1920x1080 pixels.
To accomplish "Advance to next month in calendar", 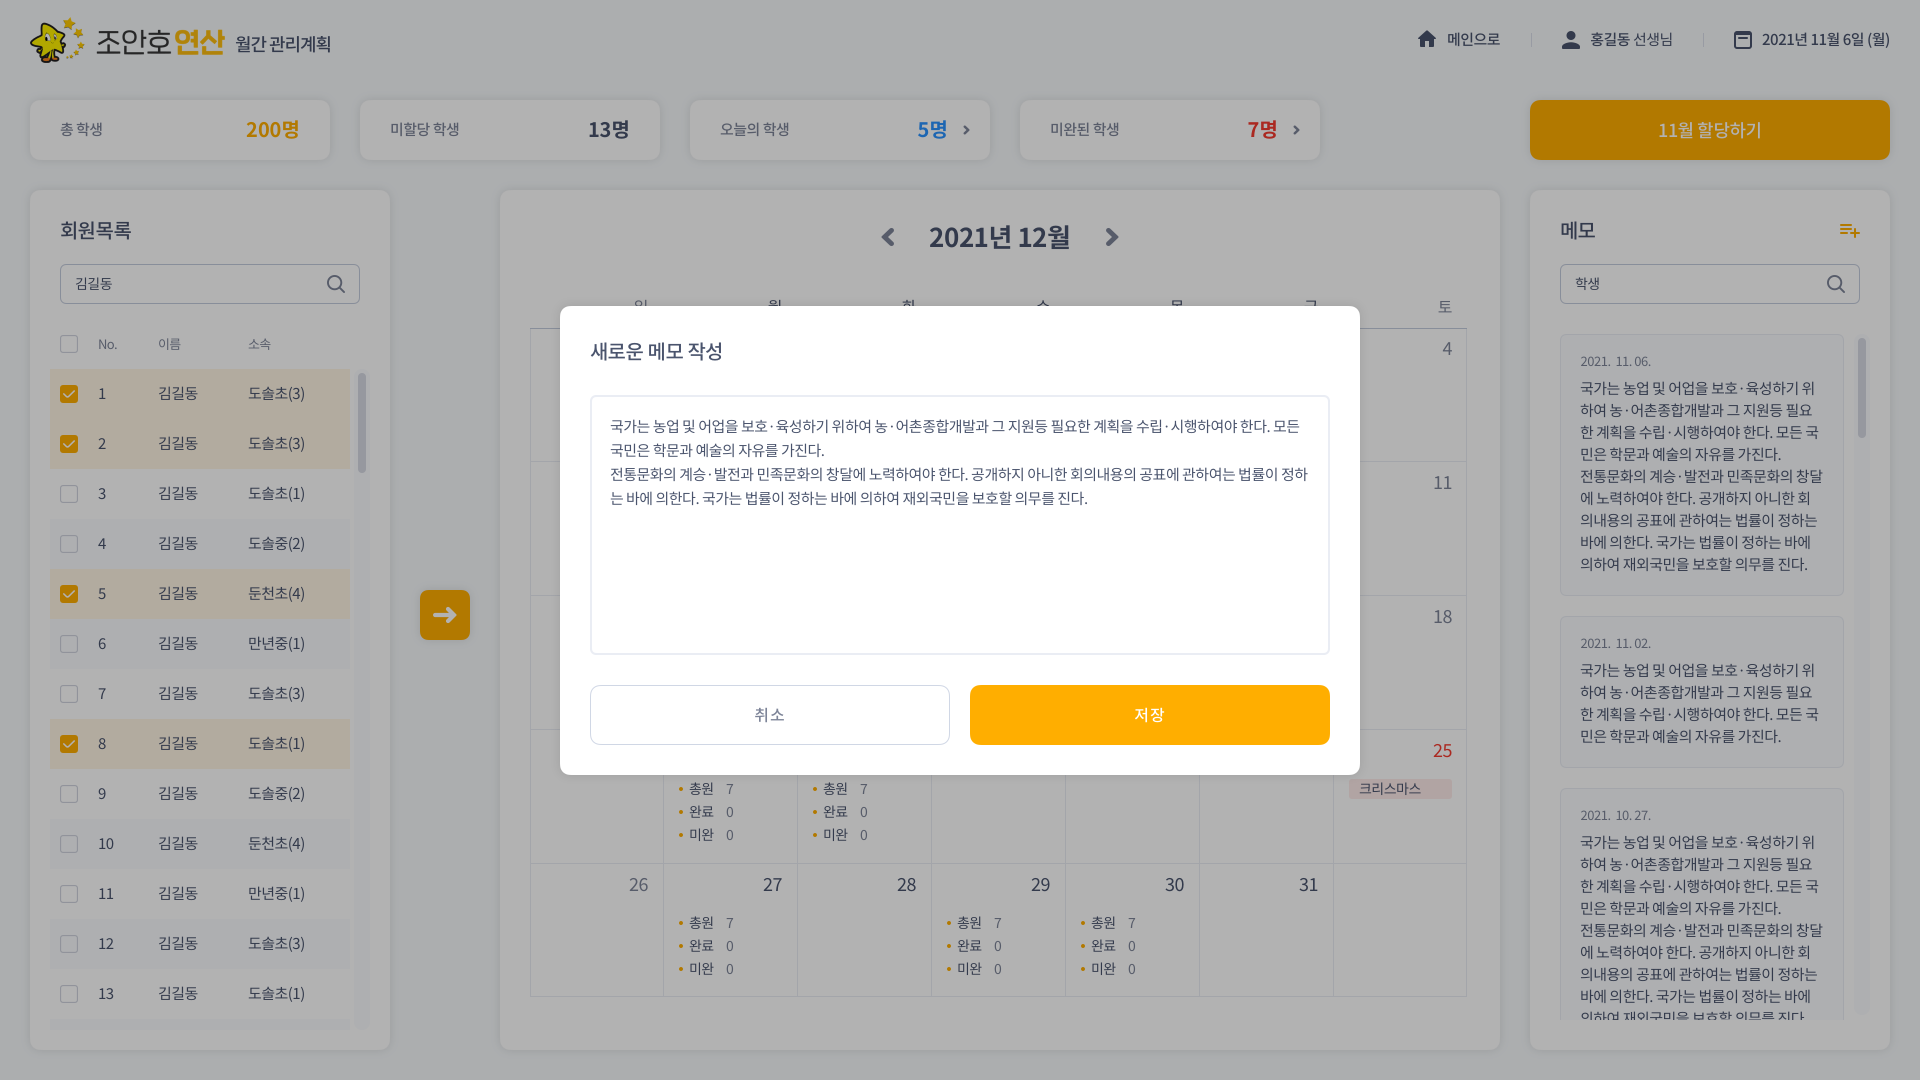I will click(x=1111, y=237).
